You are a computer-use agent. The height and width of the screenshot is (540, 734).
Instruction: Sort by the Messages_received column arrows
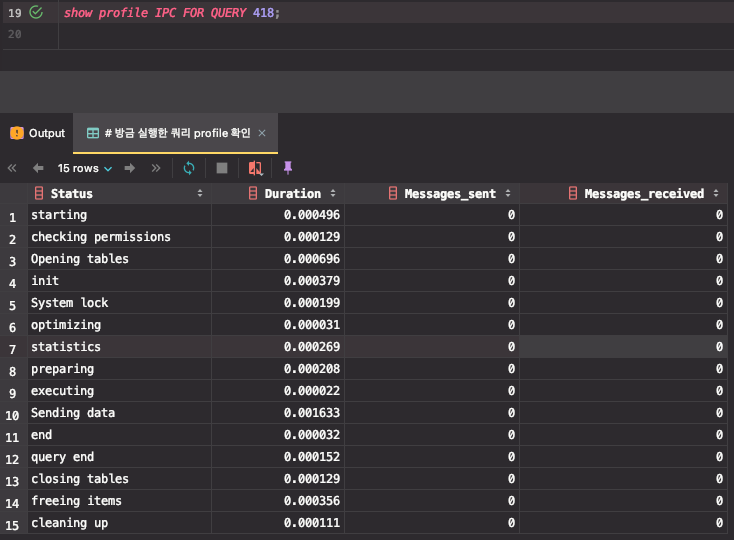tap(716, 193)
